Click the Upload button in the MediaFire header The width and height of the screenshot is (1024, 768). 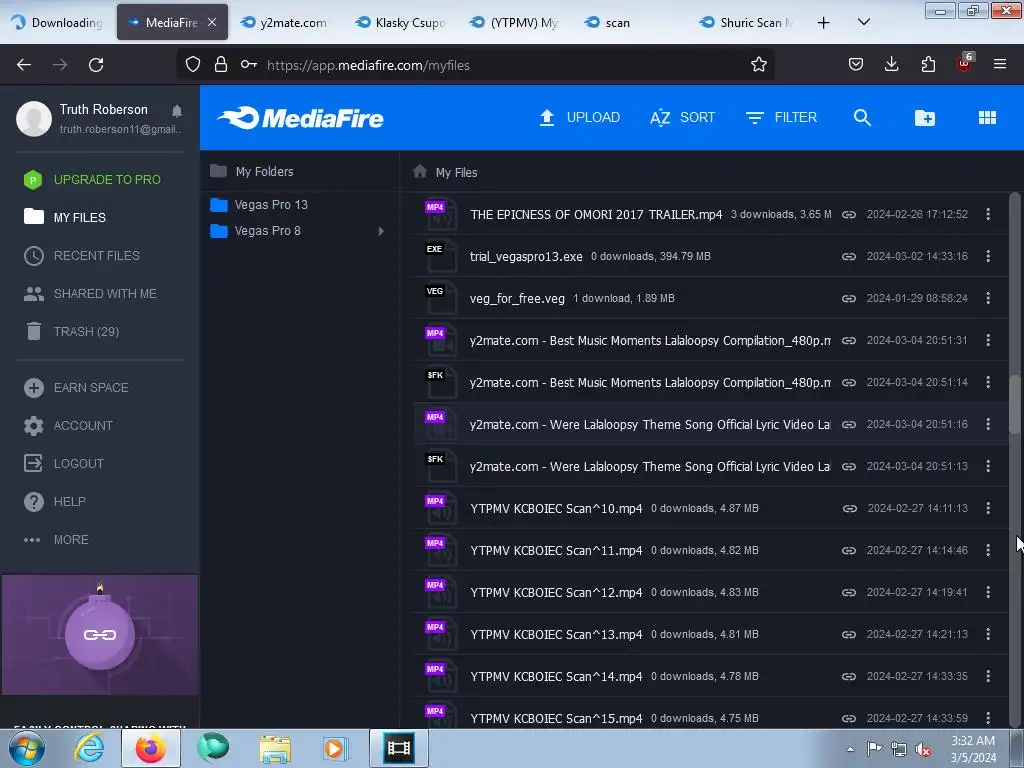click(579, 118)
